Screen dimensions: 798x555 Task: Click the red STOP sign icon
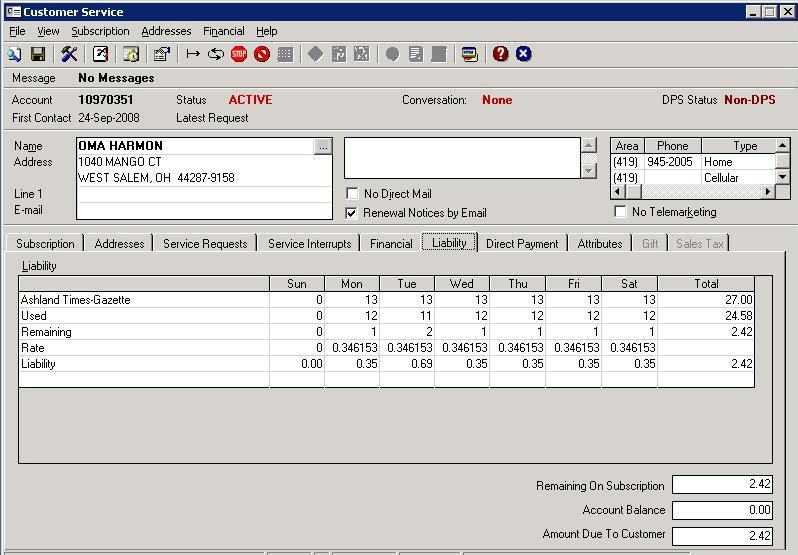click(239, 54)
